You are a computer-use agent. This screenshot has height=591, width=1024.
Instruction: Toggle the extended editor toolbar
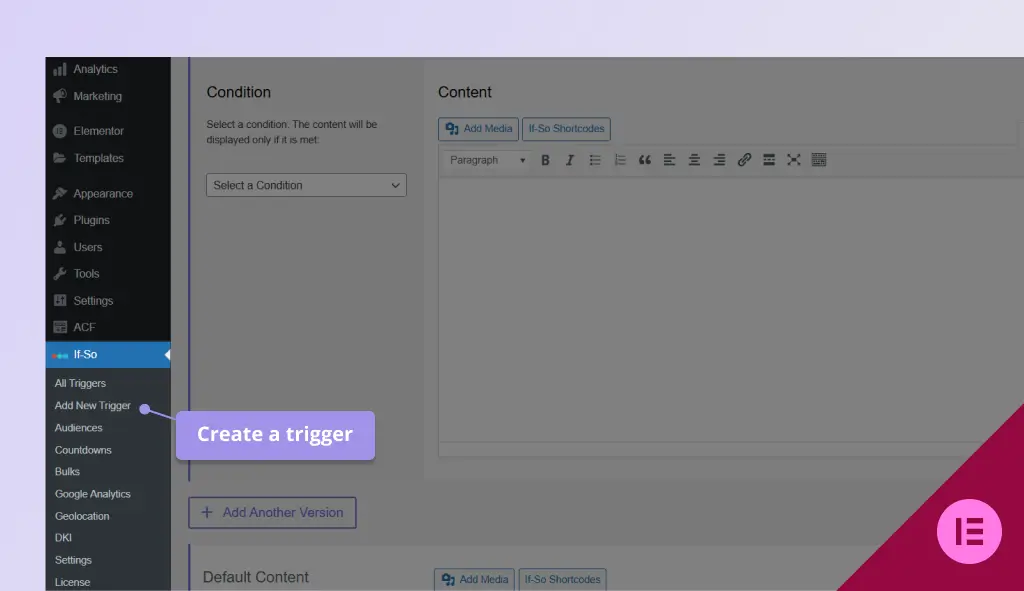tap(819, 160)
